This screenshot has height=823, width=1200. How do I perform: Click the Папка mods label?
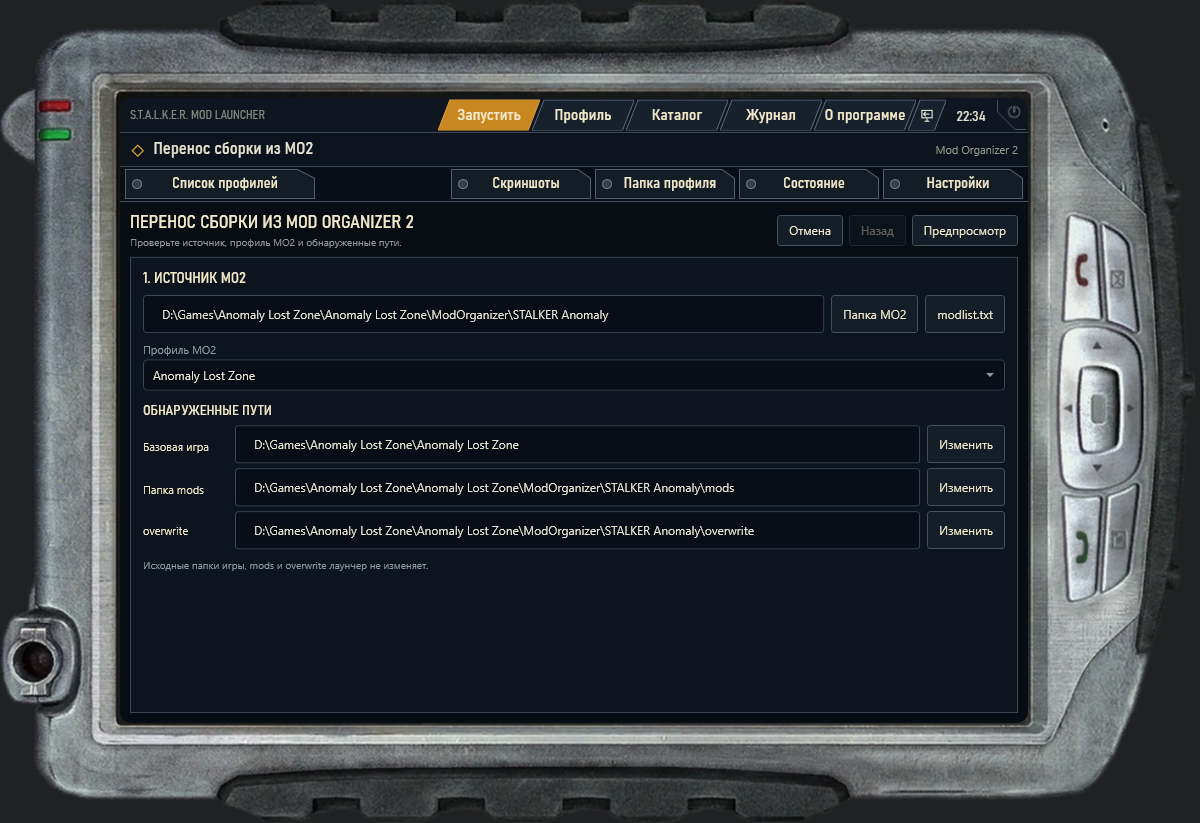click(173, 489)
